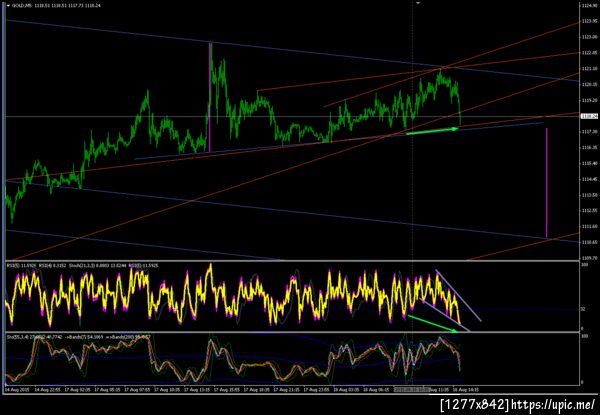This screenshot has height=415, width=600.
Task: Click the 1115.40 price scale value
Action: (591, 163)
